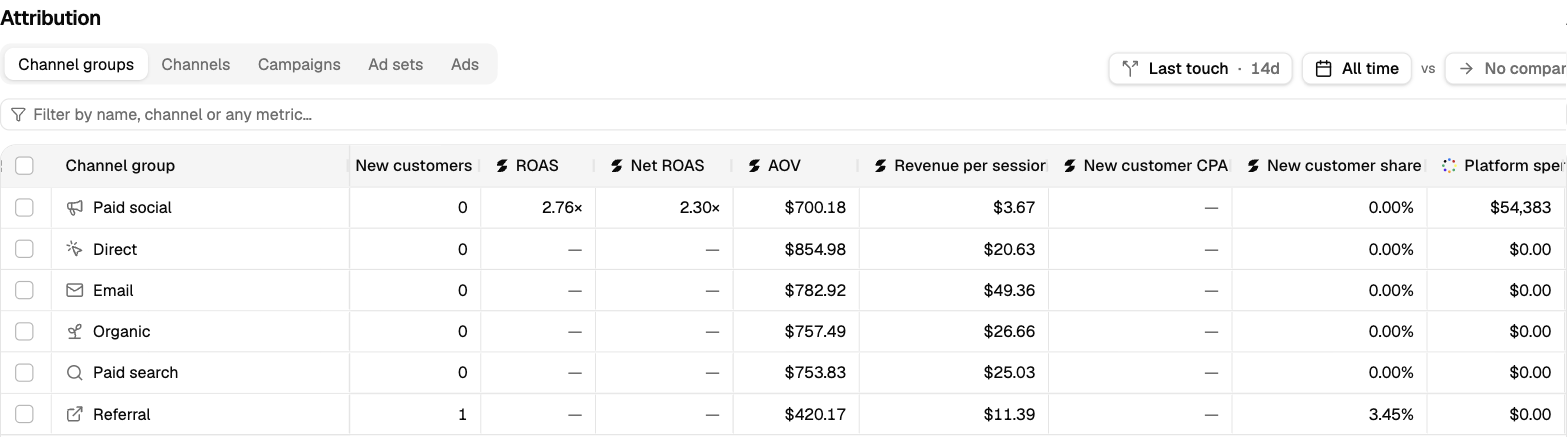This screenshot has width=1567, height=437.
Task: Click the lightning icon beside ROAS header
Action: tap(502, 166)
